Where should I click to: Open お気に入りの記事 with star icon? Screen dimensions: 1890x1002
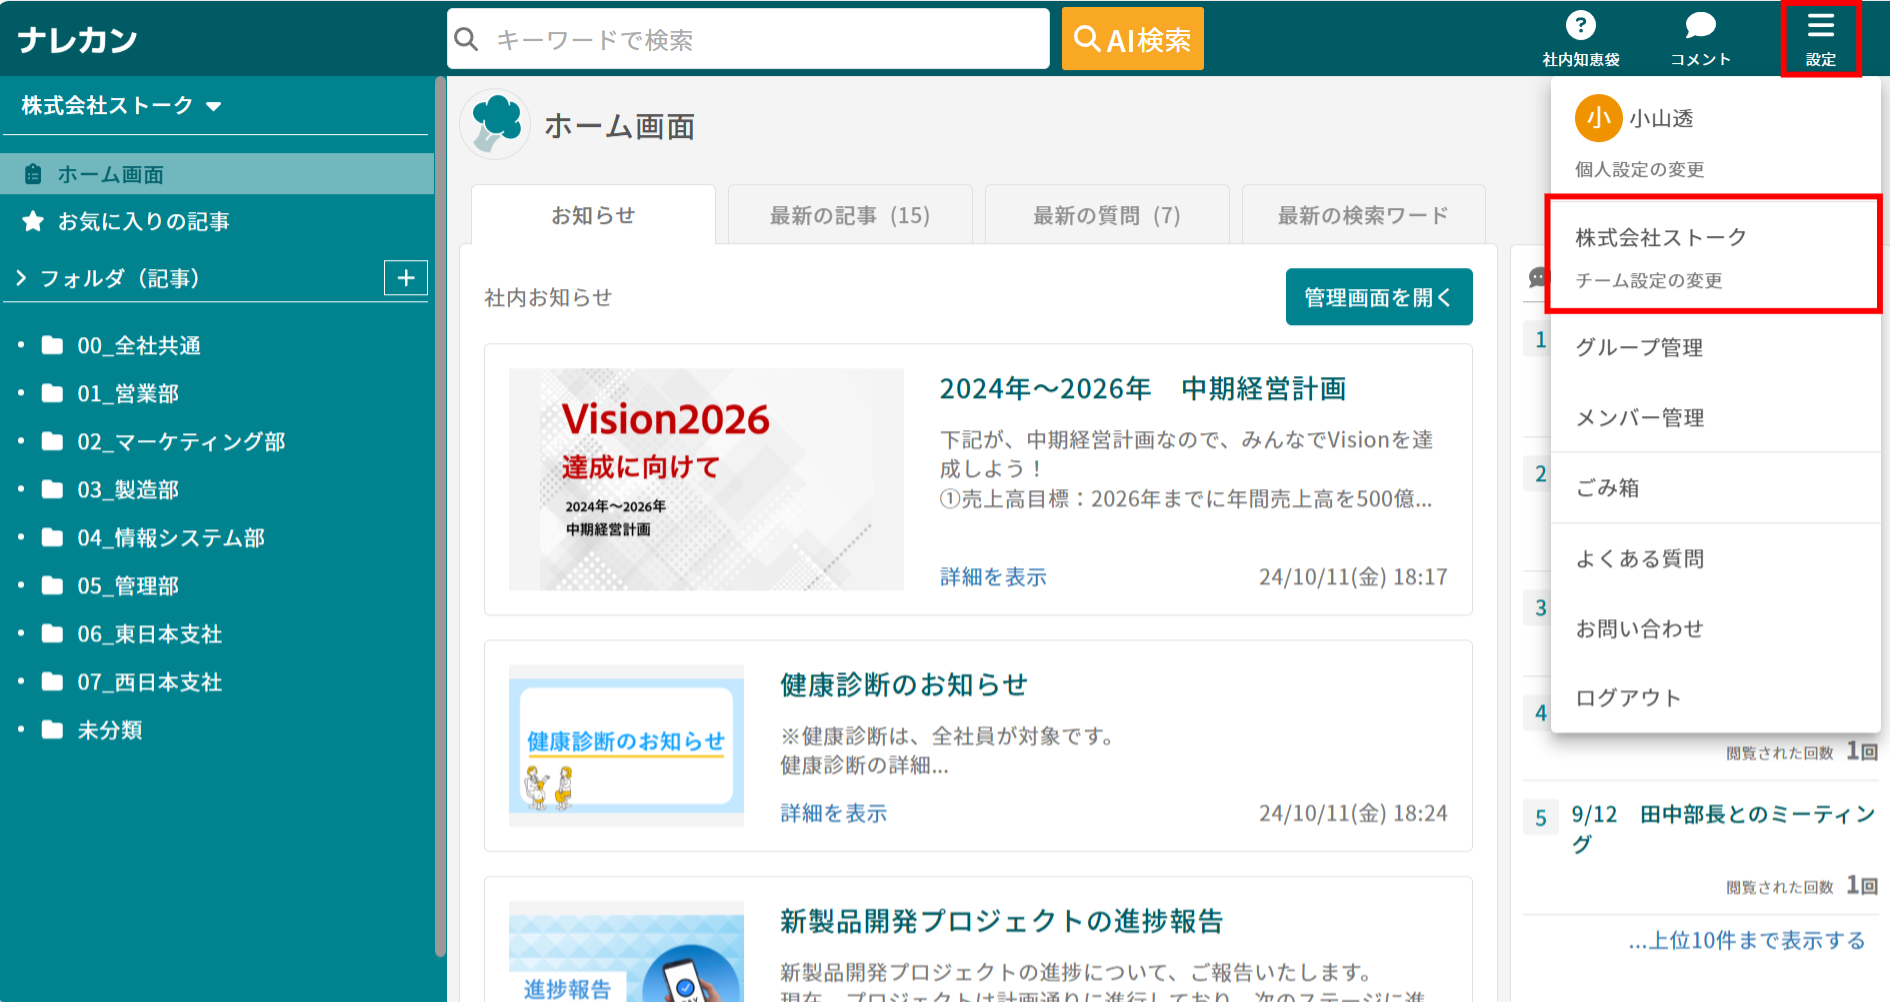coord(143,222)
